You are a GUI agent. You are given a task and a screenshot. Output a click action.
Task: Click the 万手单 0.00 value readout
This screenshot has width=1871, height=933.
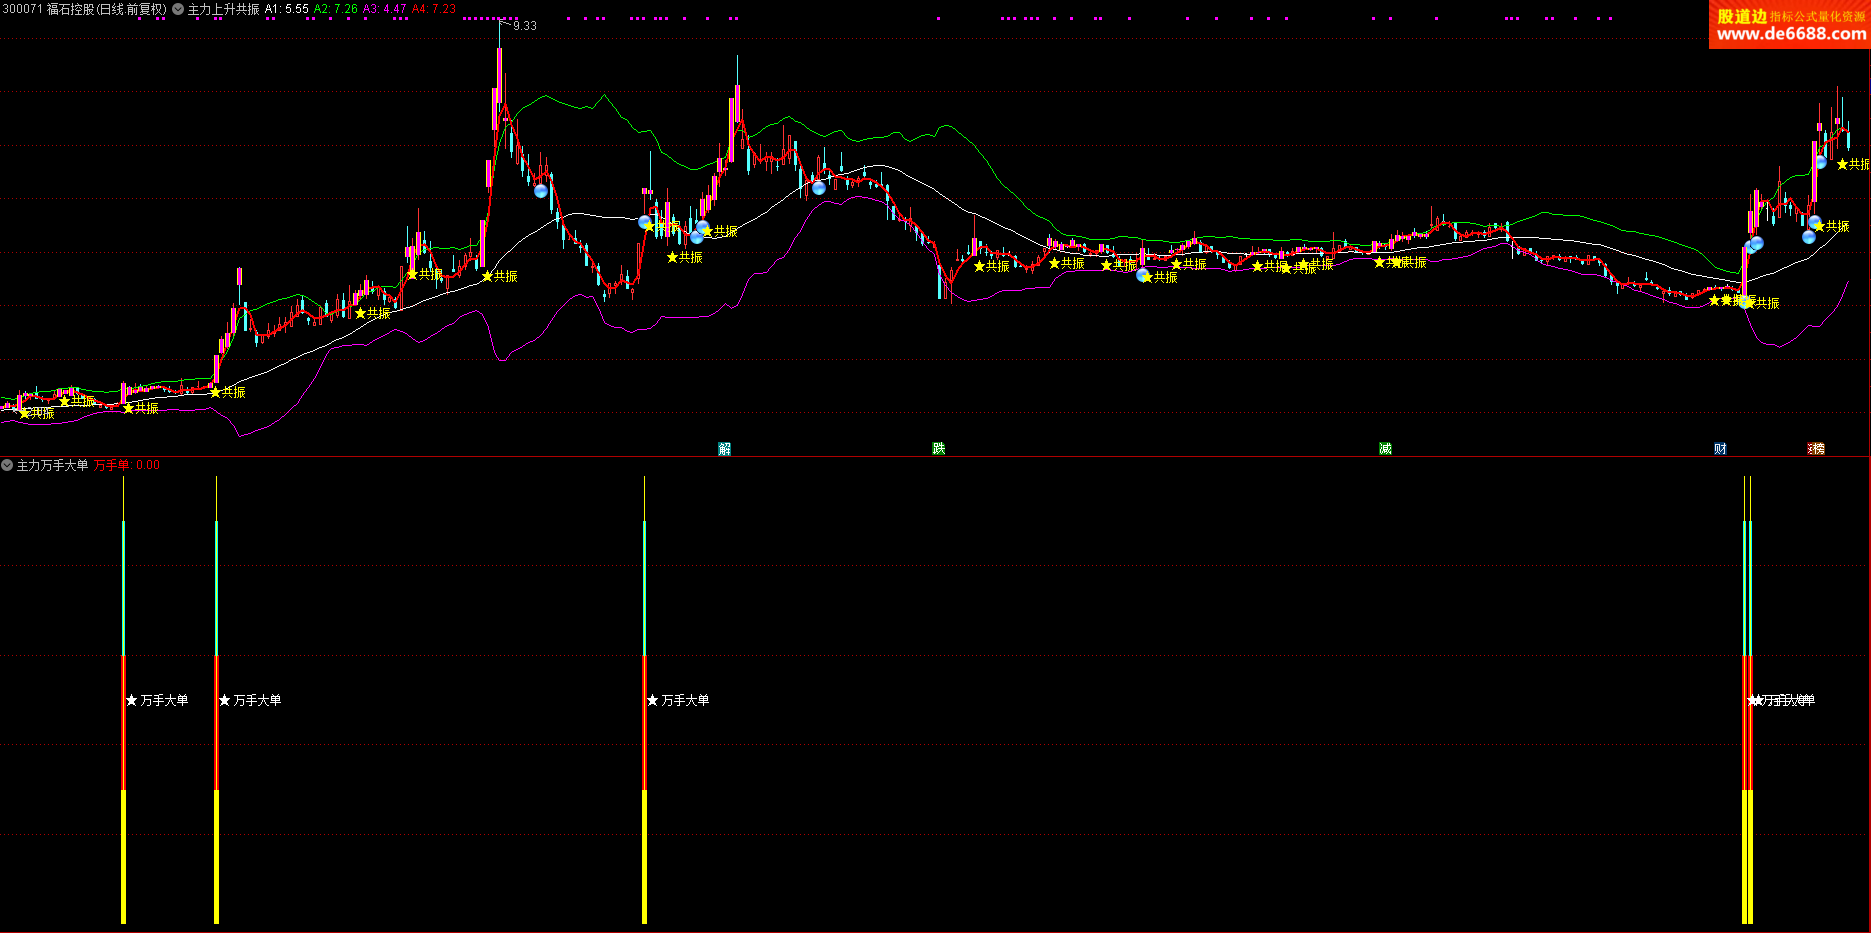tap(127, 465)
